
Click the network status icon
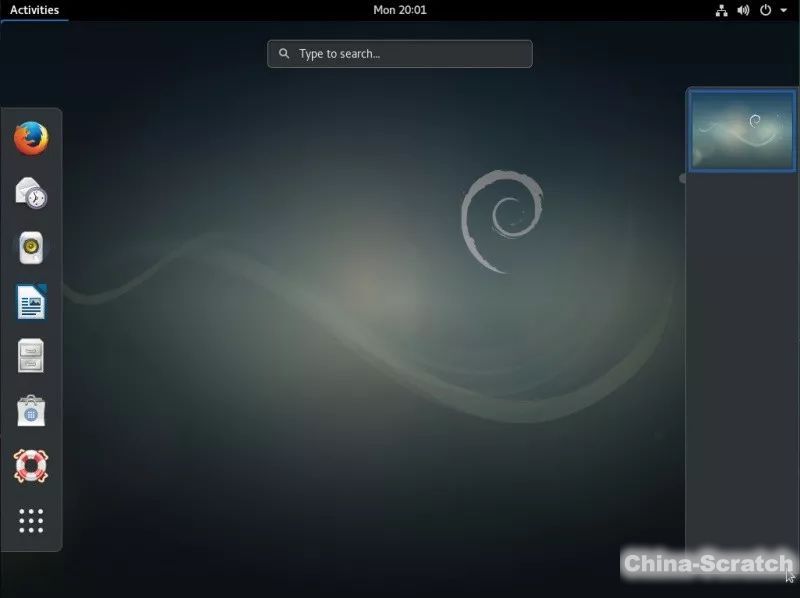click(722, 10)
